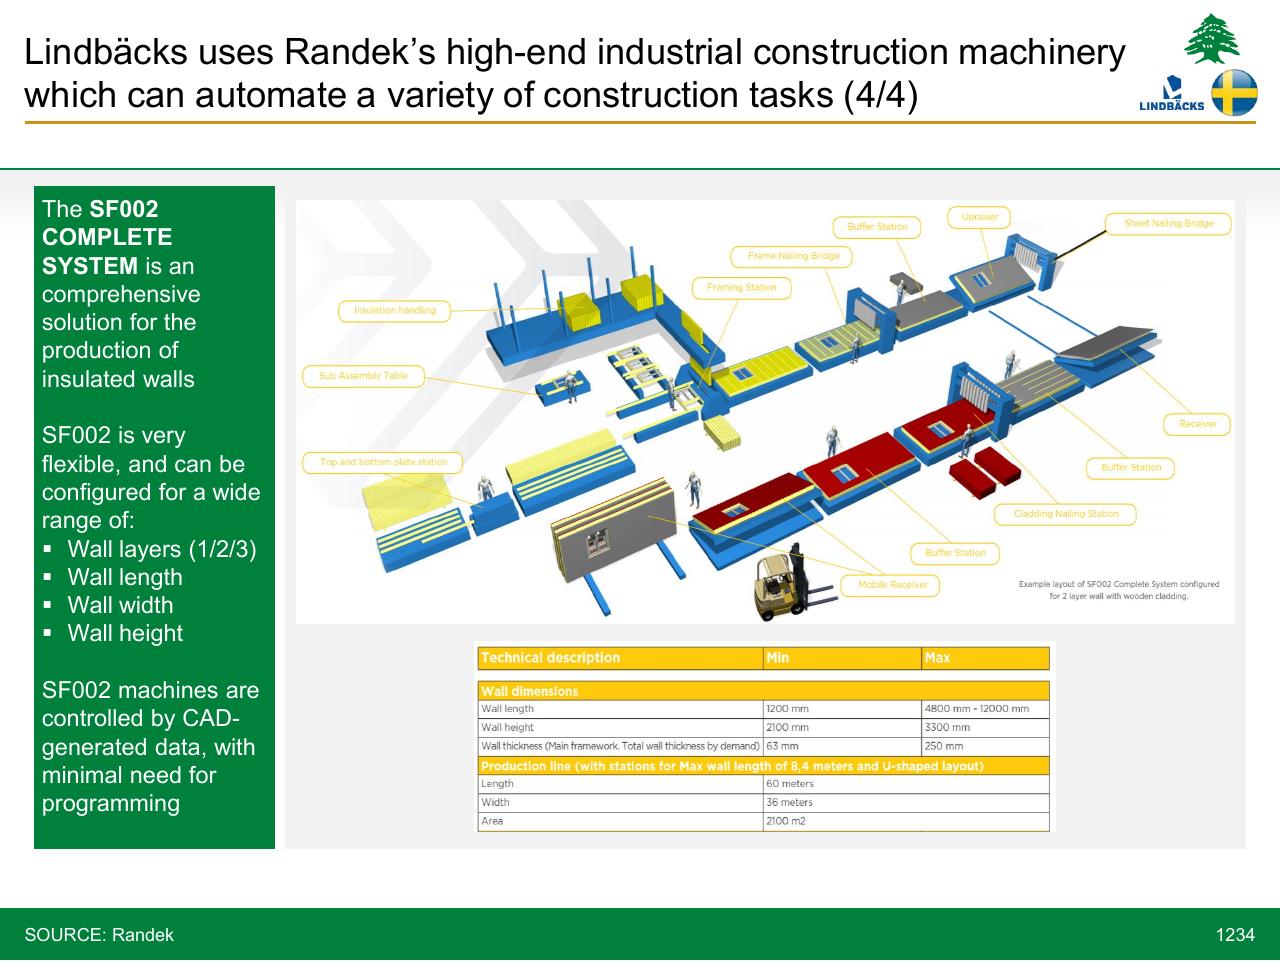Select the "Framing Station" diagram label
The height and width of the screenshot is (961, 1280).
click(741, 287)
